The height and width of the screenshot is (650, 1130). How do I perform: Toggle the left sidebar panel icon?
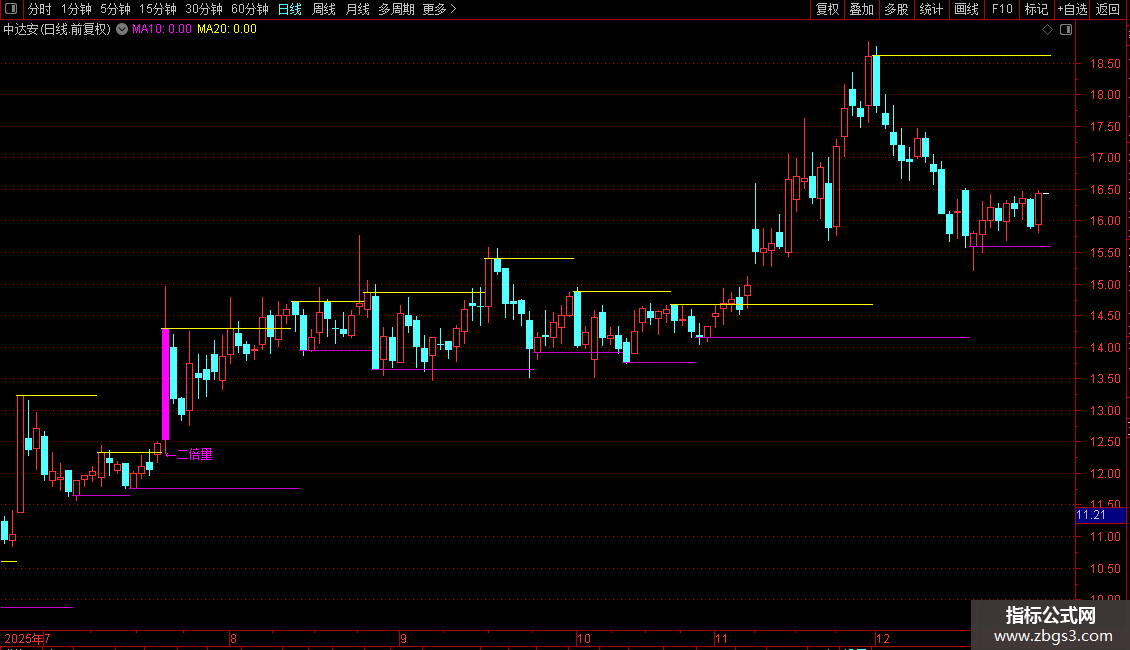click(11, 9)
